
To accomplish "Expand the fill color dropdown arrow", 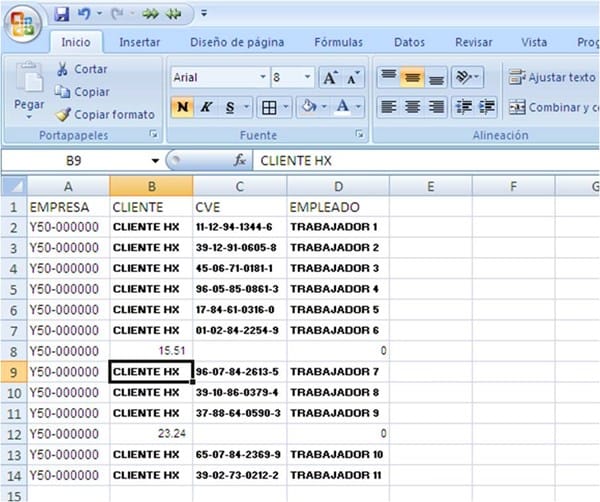I will (324, 107).
